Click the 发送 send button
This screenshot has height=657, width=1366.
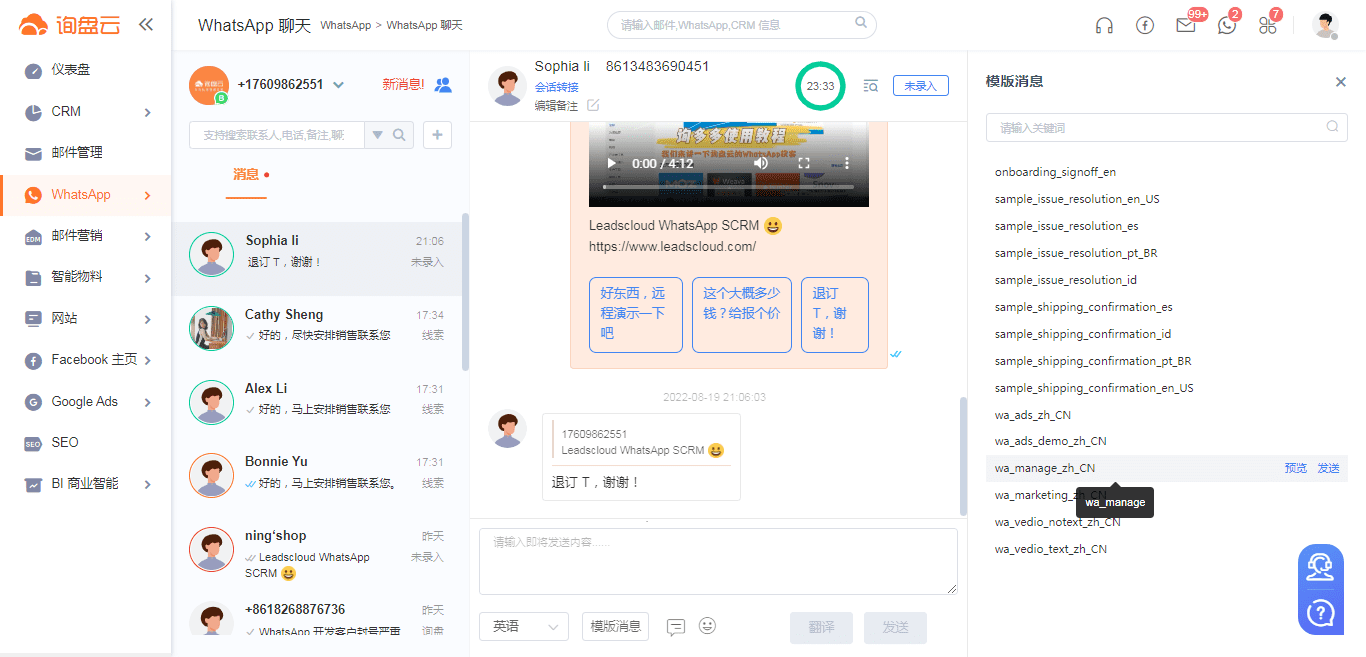tap(896, 628)
